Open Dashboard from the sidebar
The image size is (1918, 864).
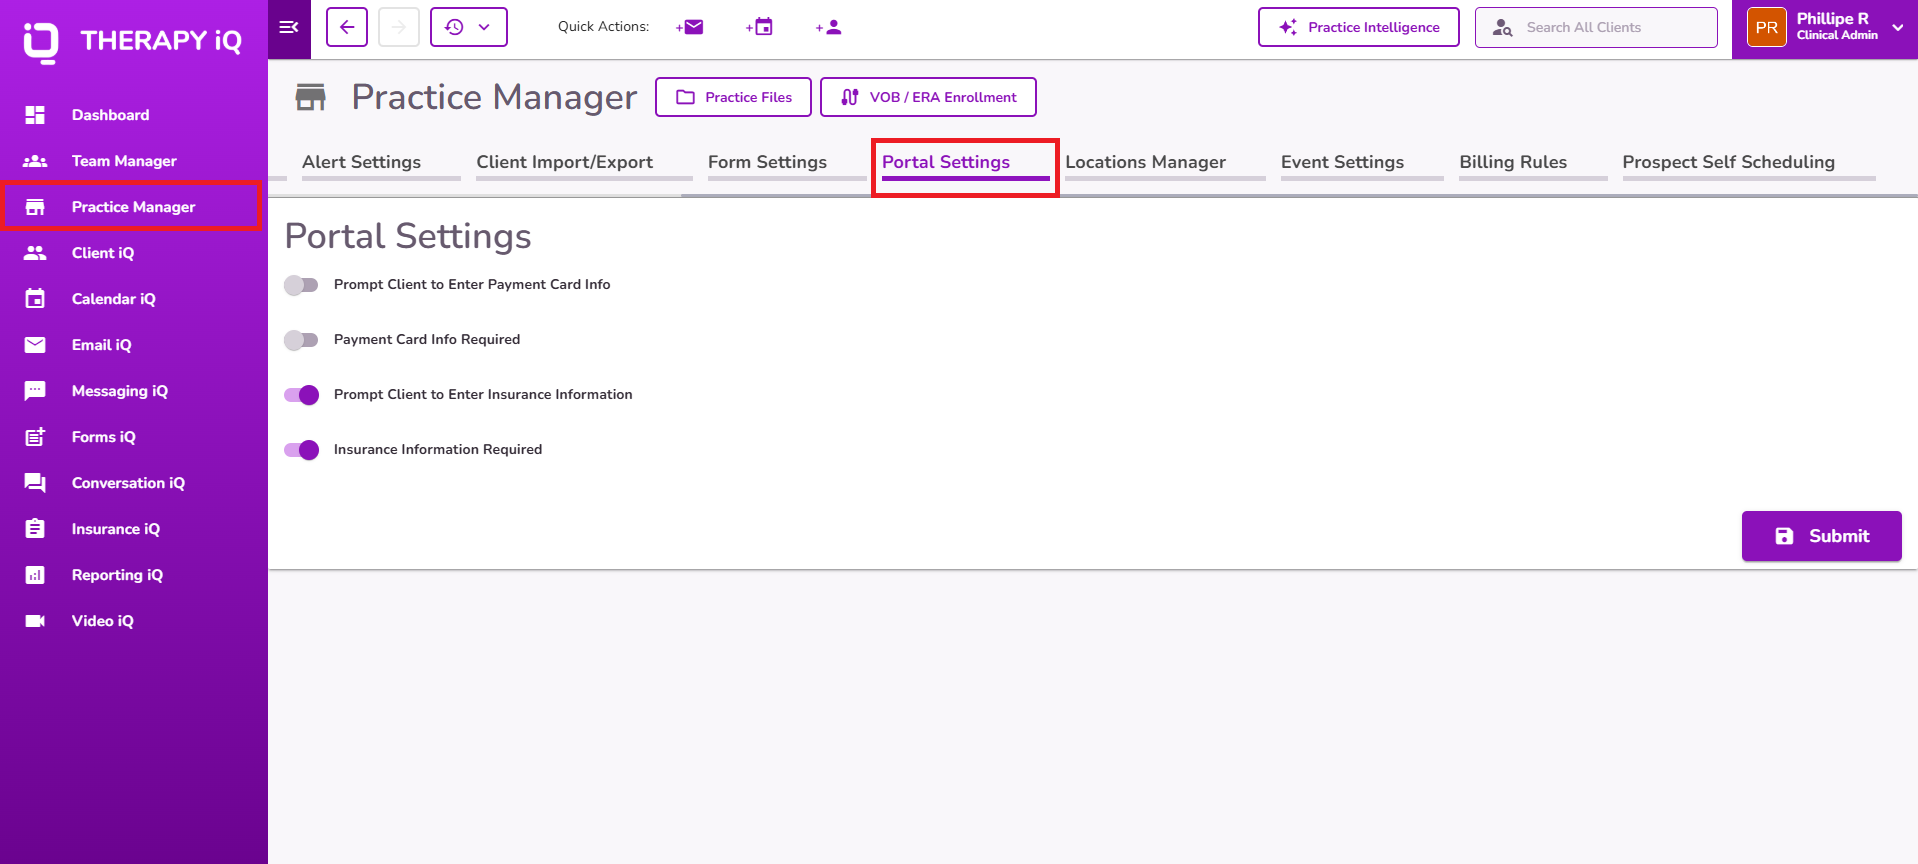point(134,115)
